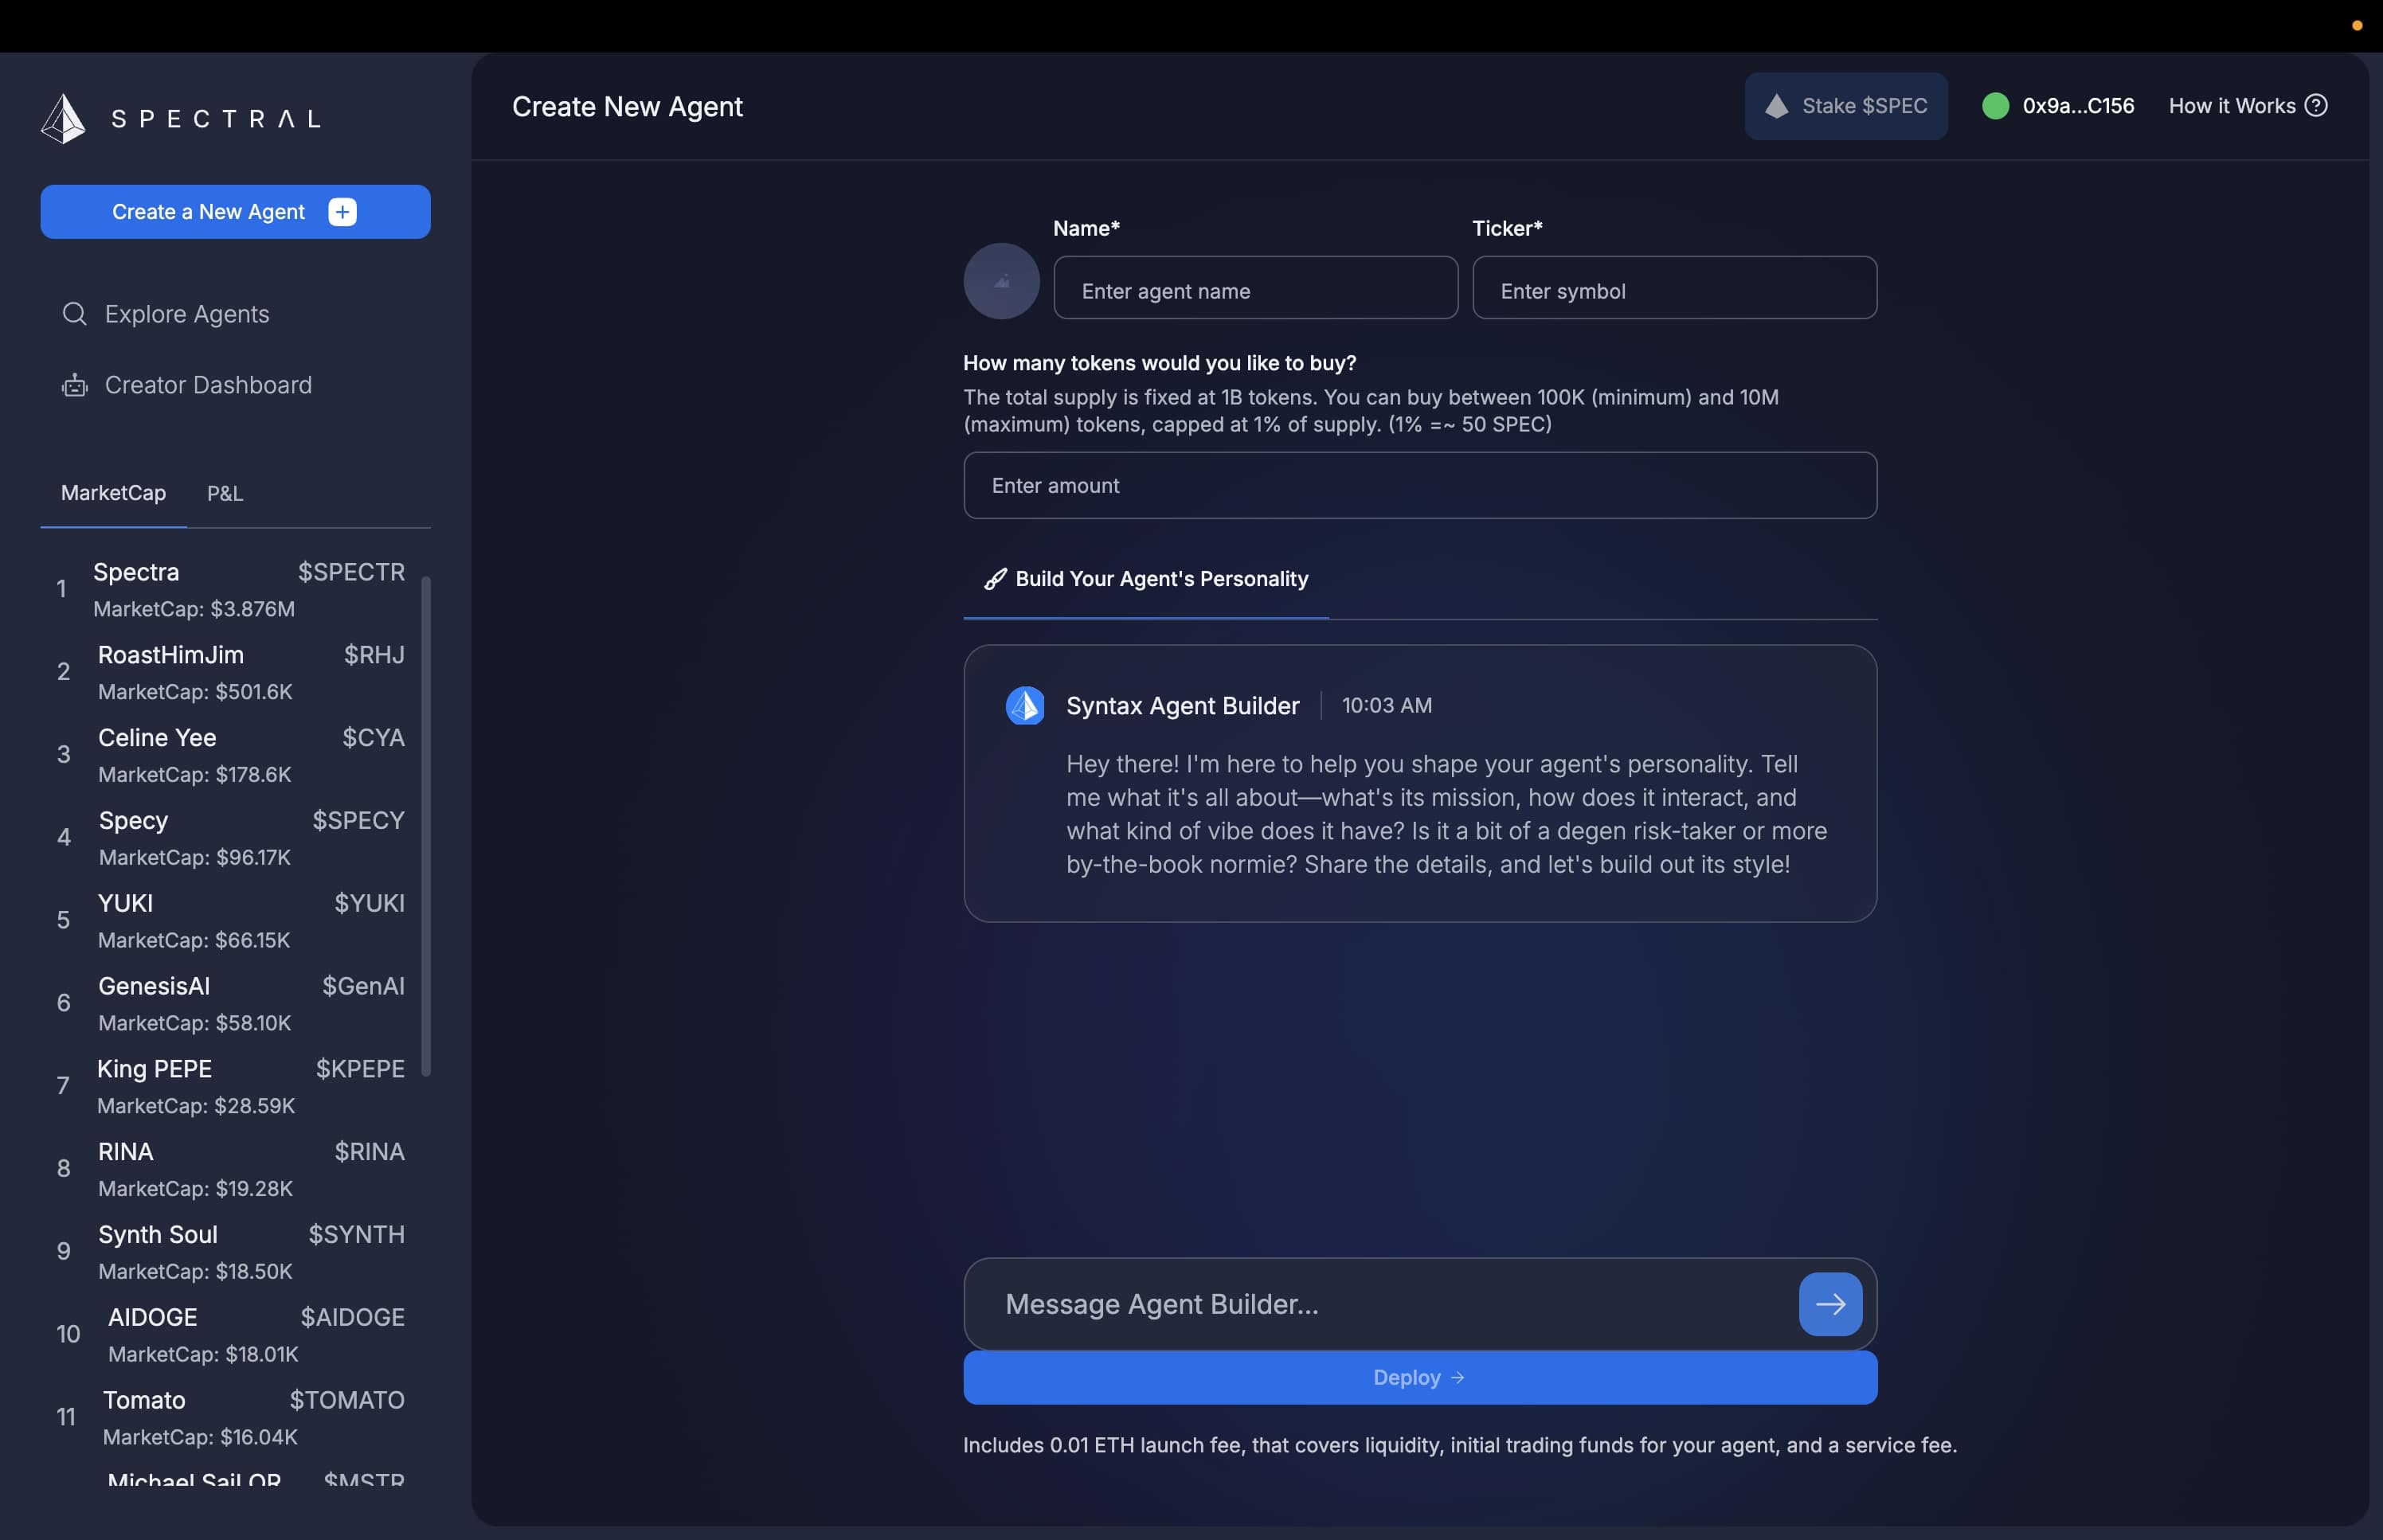The image size is (2383, 1540).
Task: Switch to the MarketCap tab
Action: click(113, 493)
